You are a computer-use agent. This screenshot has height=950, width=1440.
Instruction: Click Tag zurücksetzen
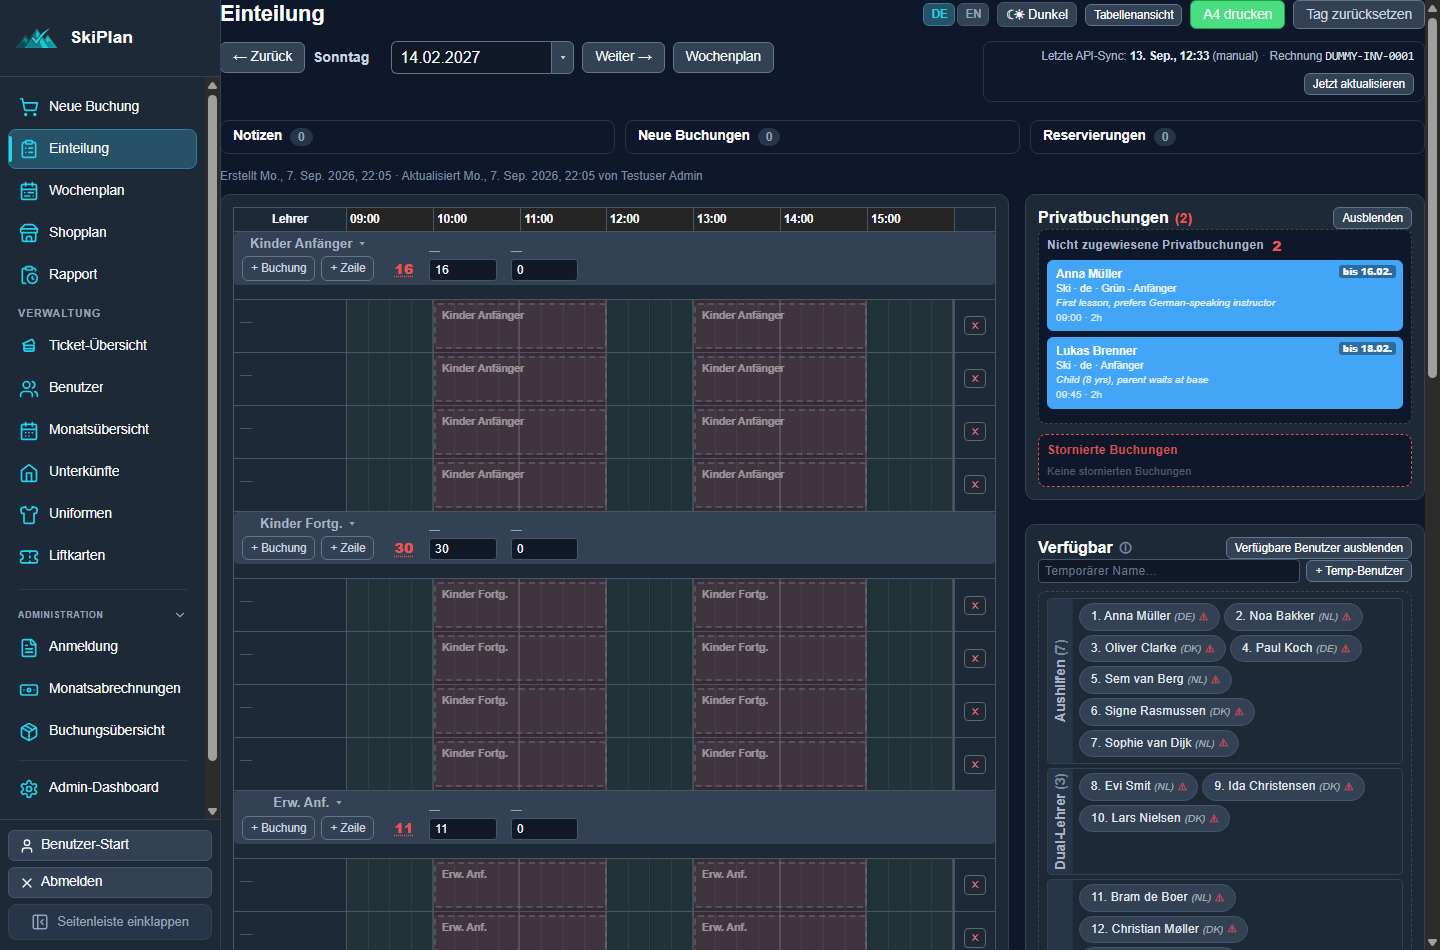[1359, 14]
